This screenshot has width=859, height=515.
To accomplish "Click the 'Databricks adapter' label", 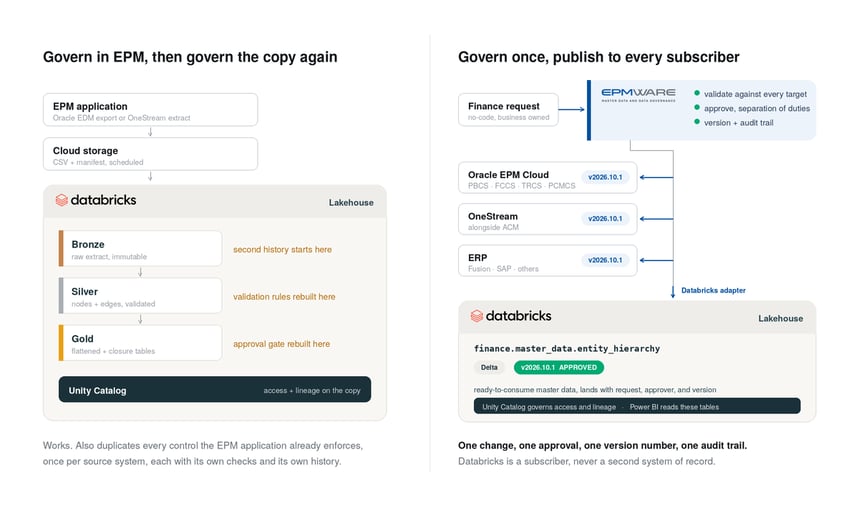I will pyautogui.click(x=713, y=290).
